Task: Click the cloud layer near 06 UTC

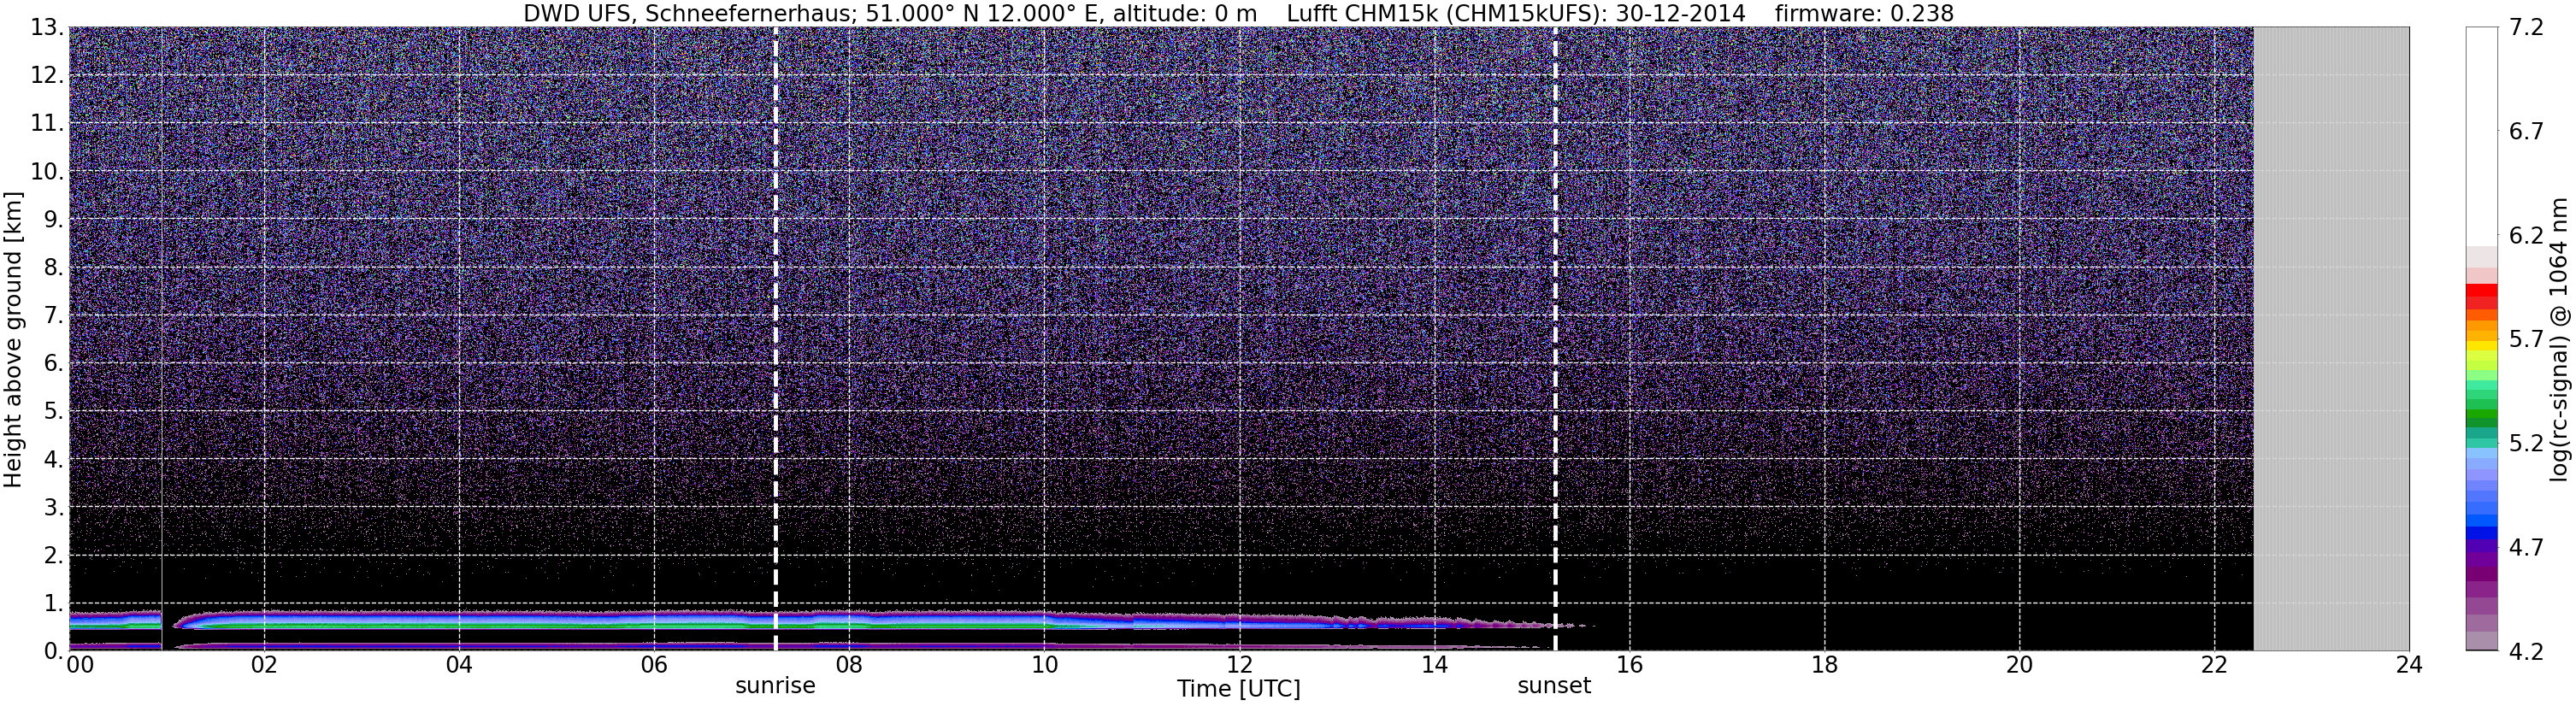Action: click(x=653, y=620)
